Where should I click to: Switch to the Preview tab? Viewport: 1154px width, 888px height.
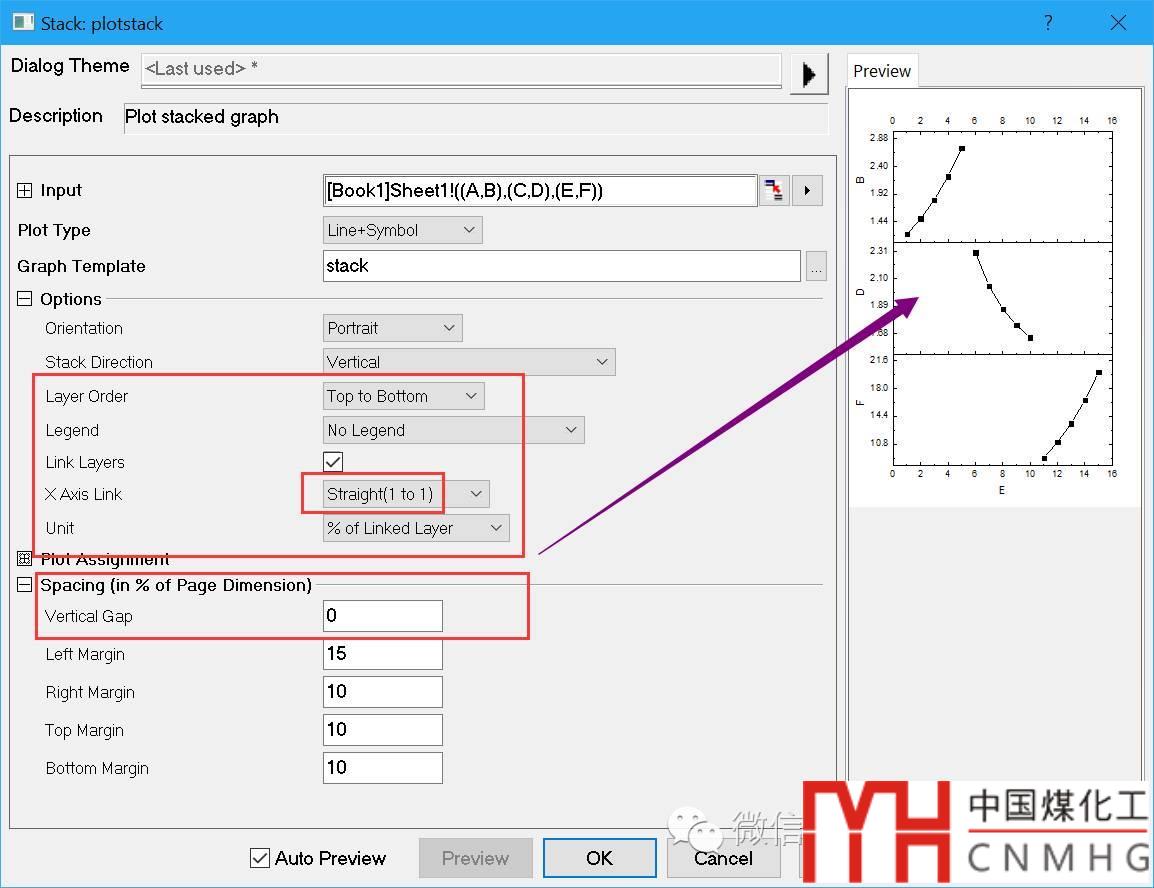(882, 71)
